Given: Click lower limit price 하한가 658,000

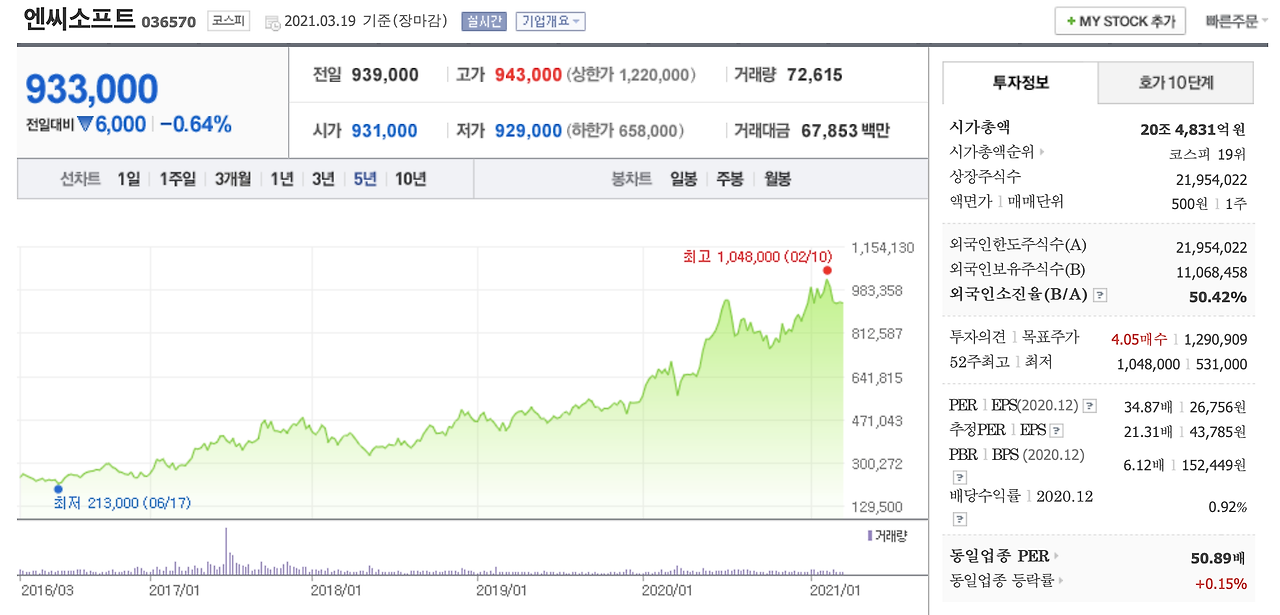Looking at the screenshot, I should point(625,131).
